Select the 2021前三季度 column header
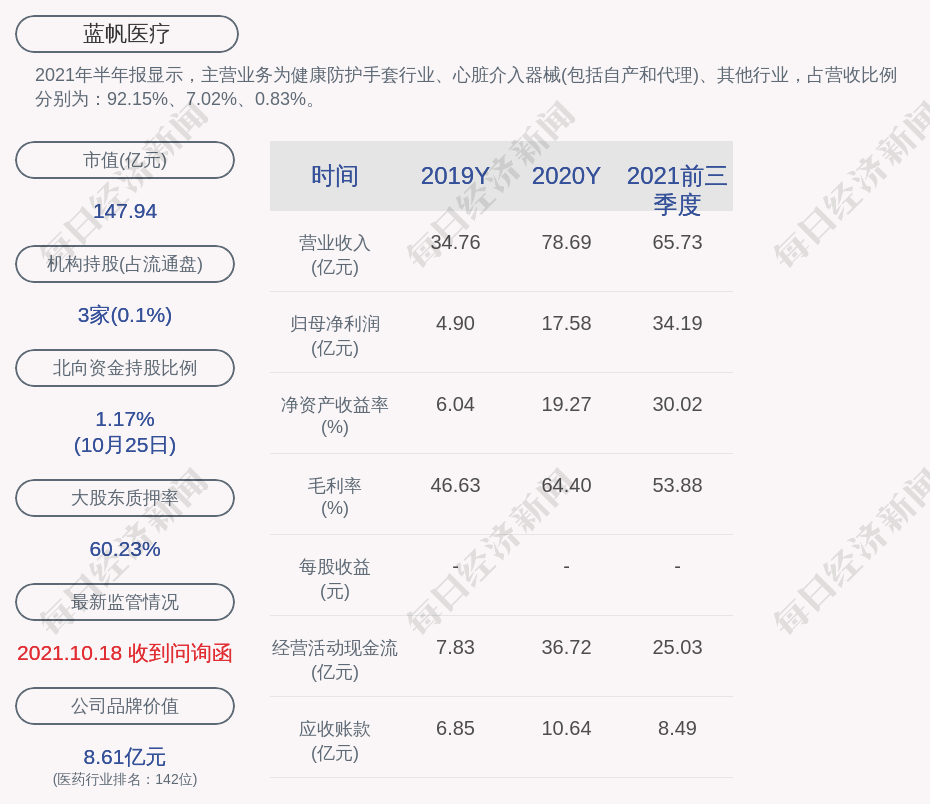Screen dimensions: 930x804 [677, 190]
